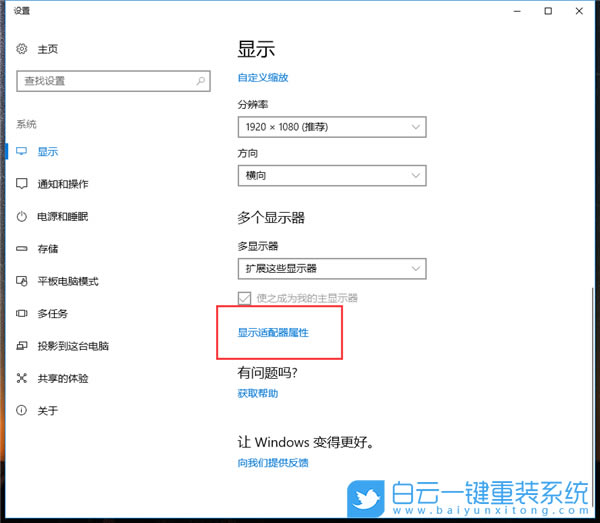Screen dimensions: 600x523
Task: Click the tablet mode icon
Action: [21, 281]
